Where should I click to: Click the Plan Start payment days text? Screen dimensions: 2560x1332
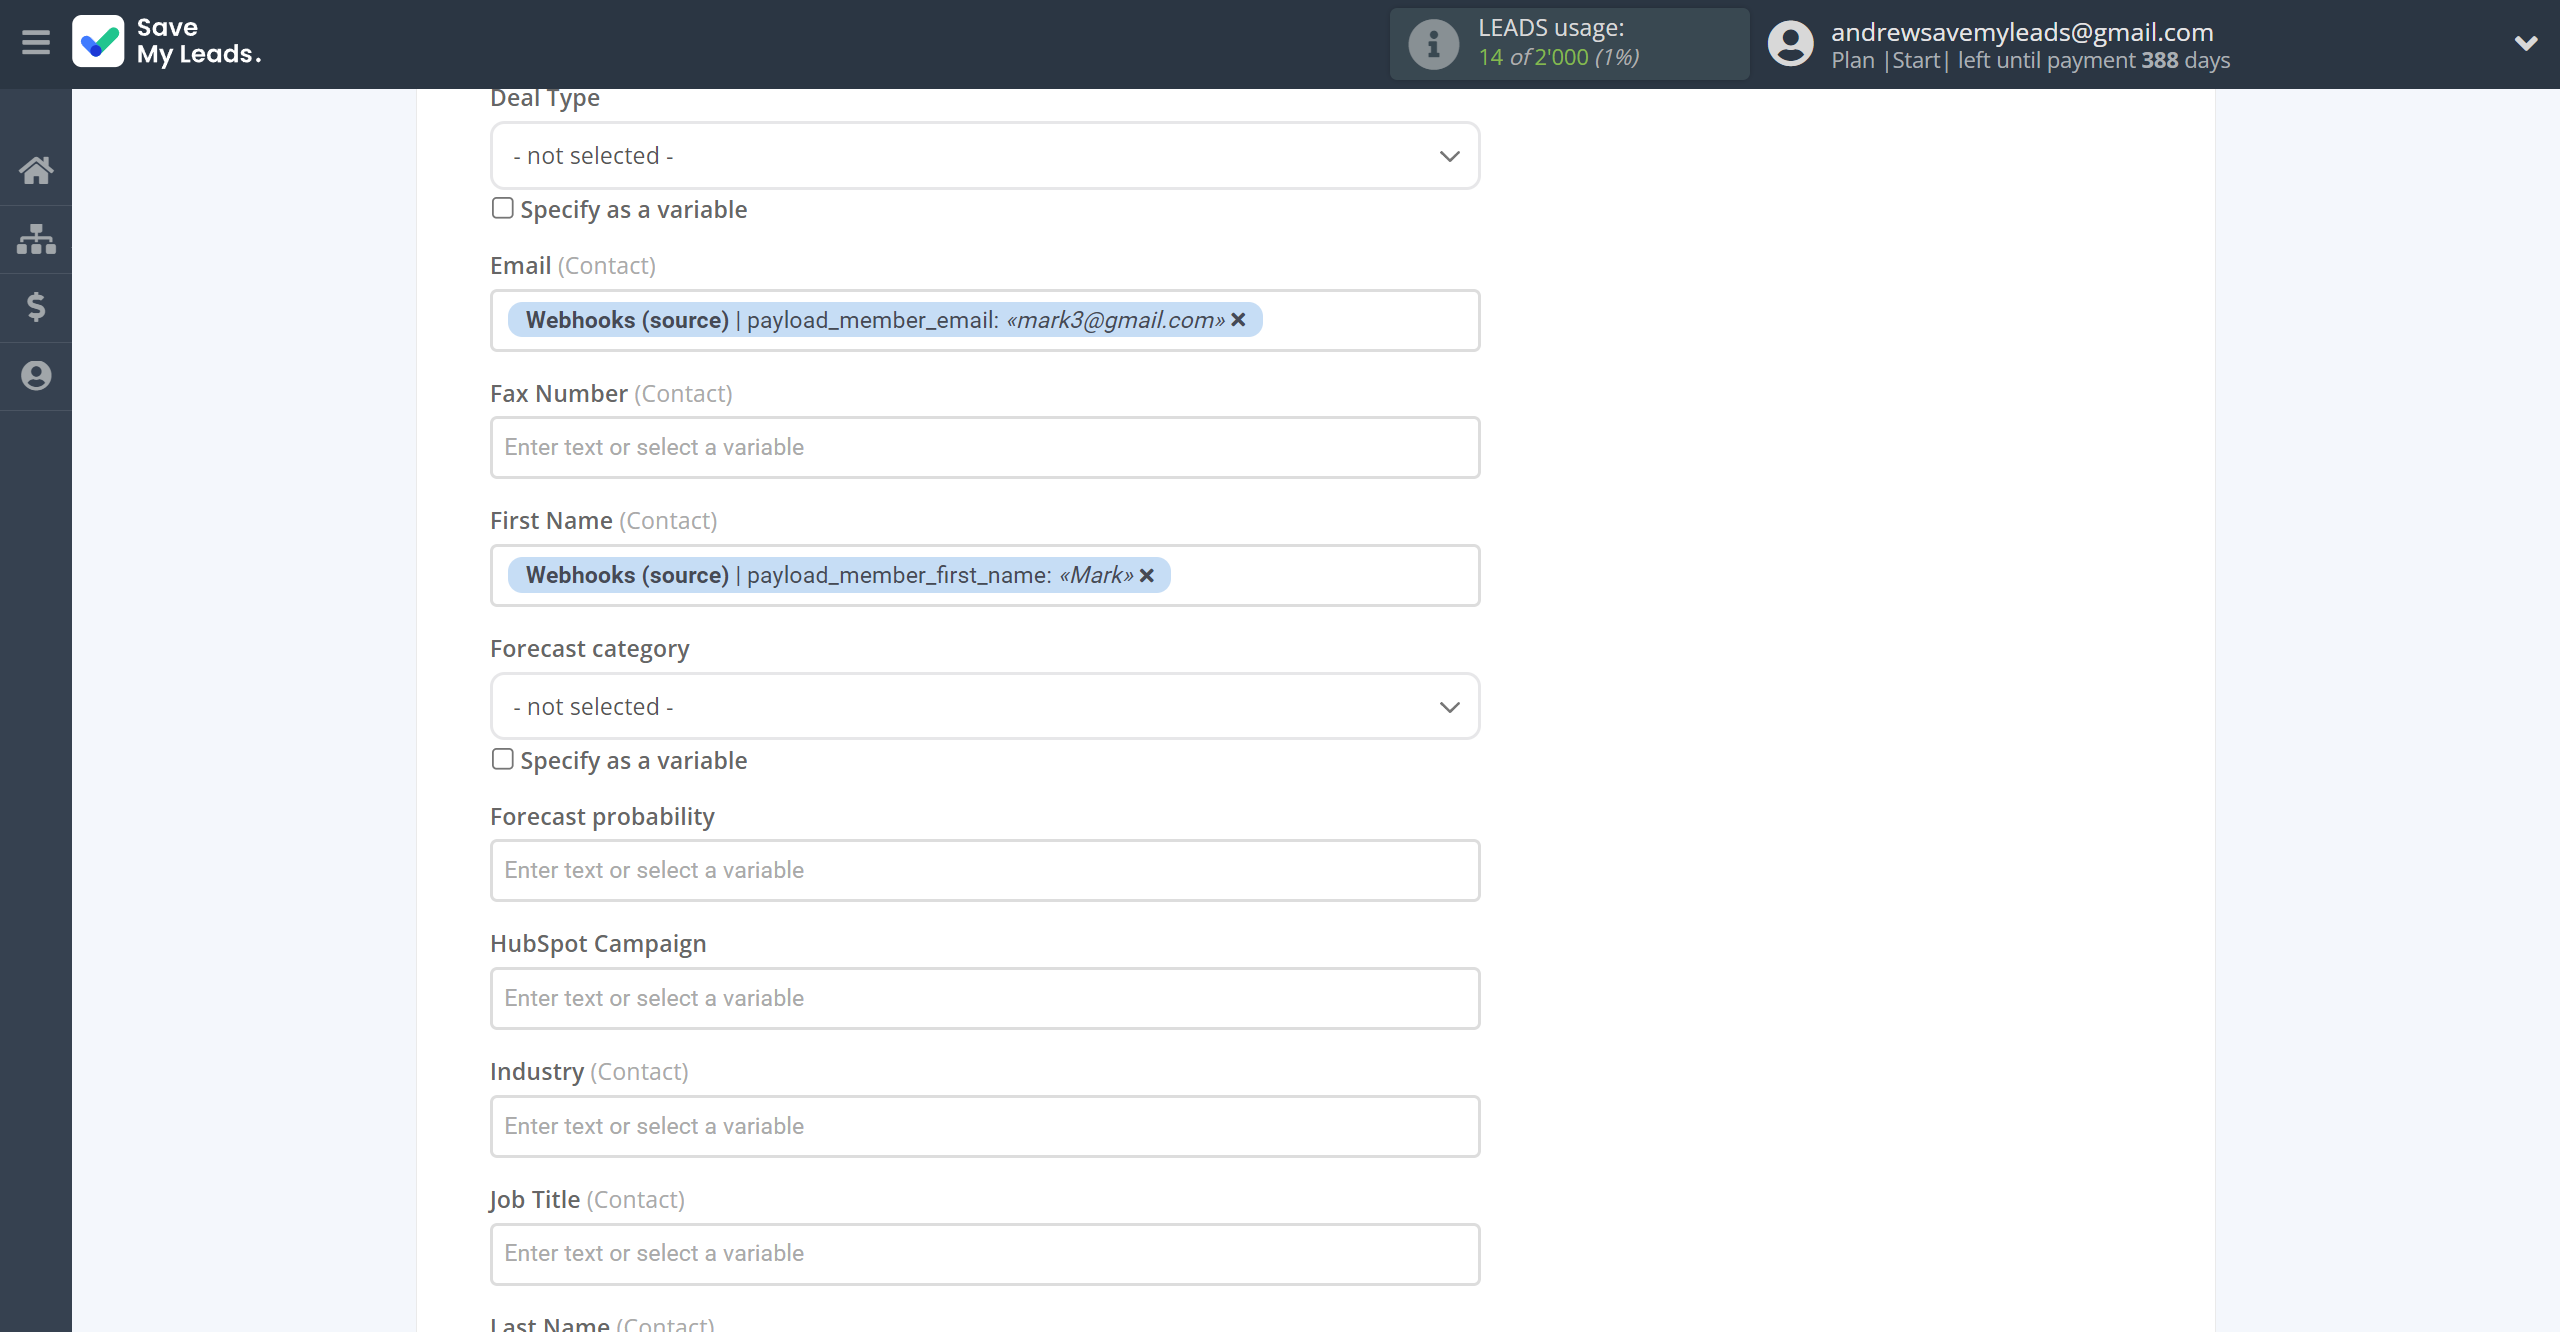pyautogui.click(x=2030, y=60)
